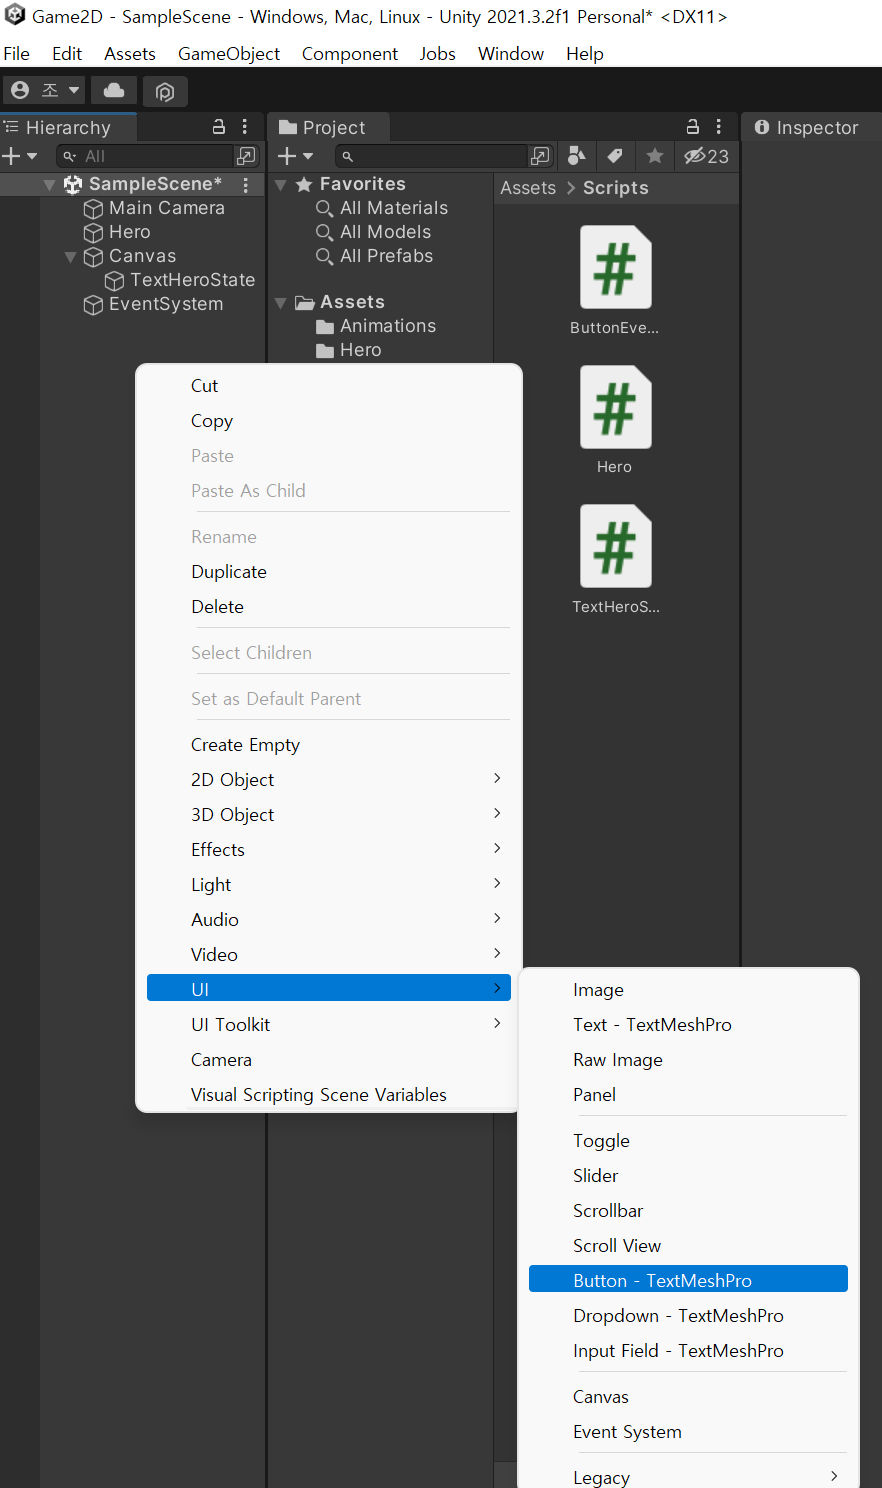882x1488 pixels.
Task: Expand the 3D Object submenu
Action: click(x=329, y=815)
